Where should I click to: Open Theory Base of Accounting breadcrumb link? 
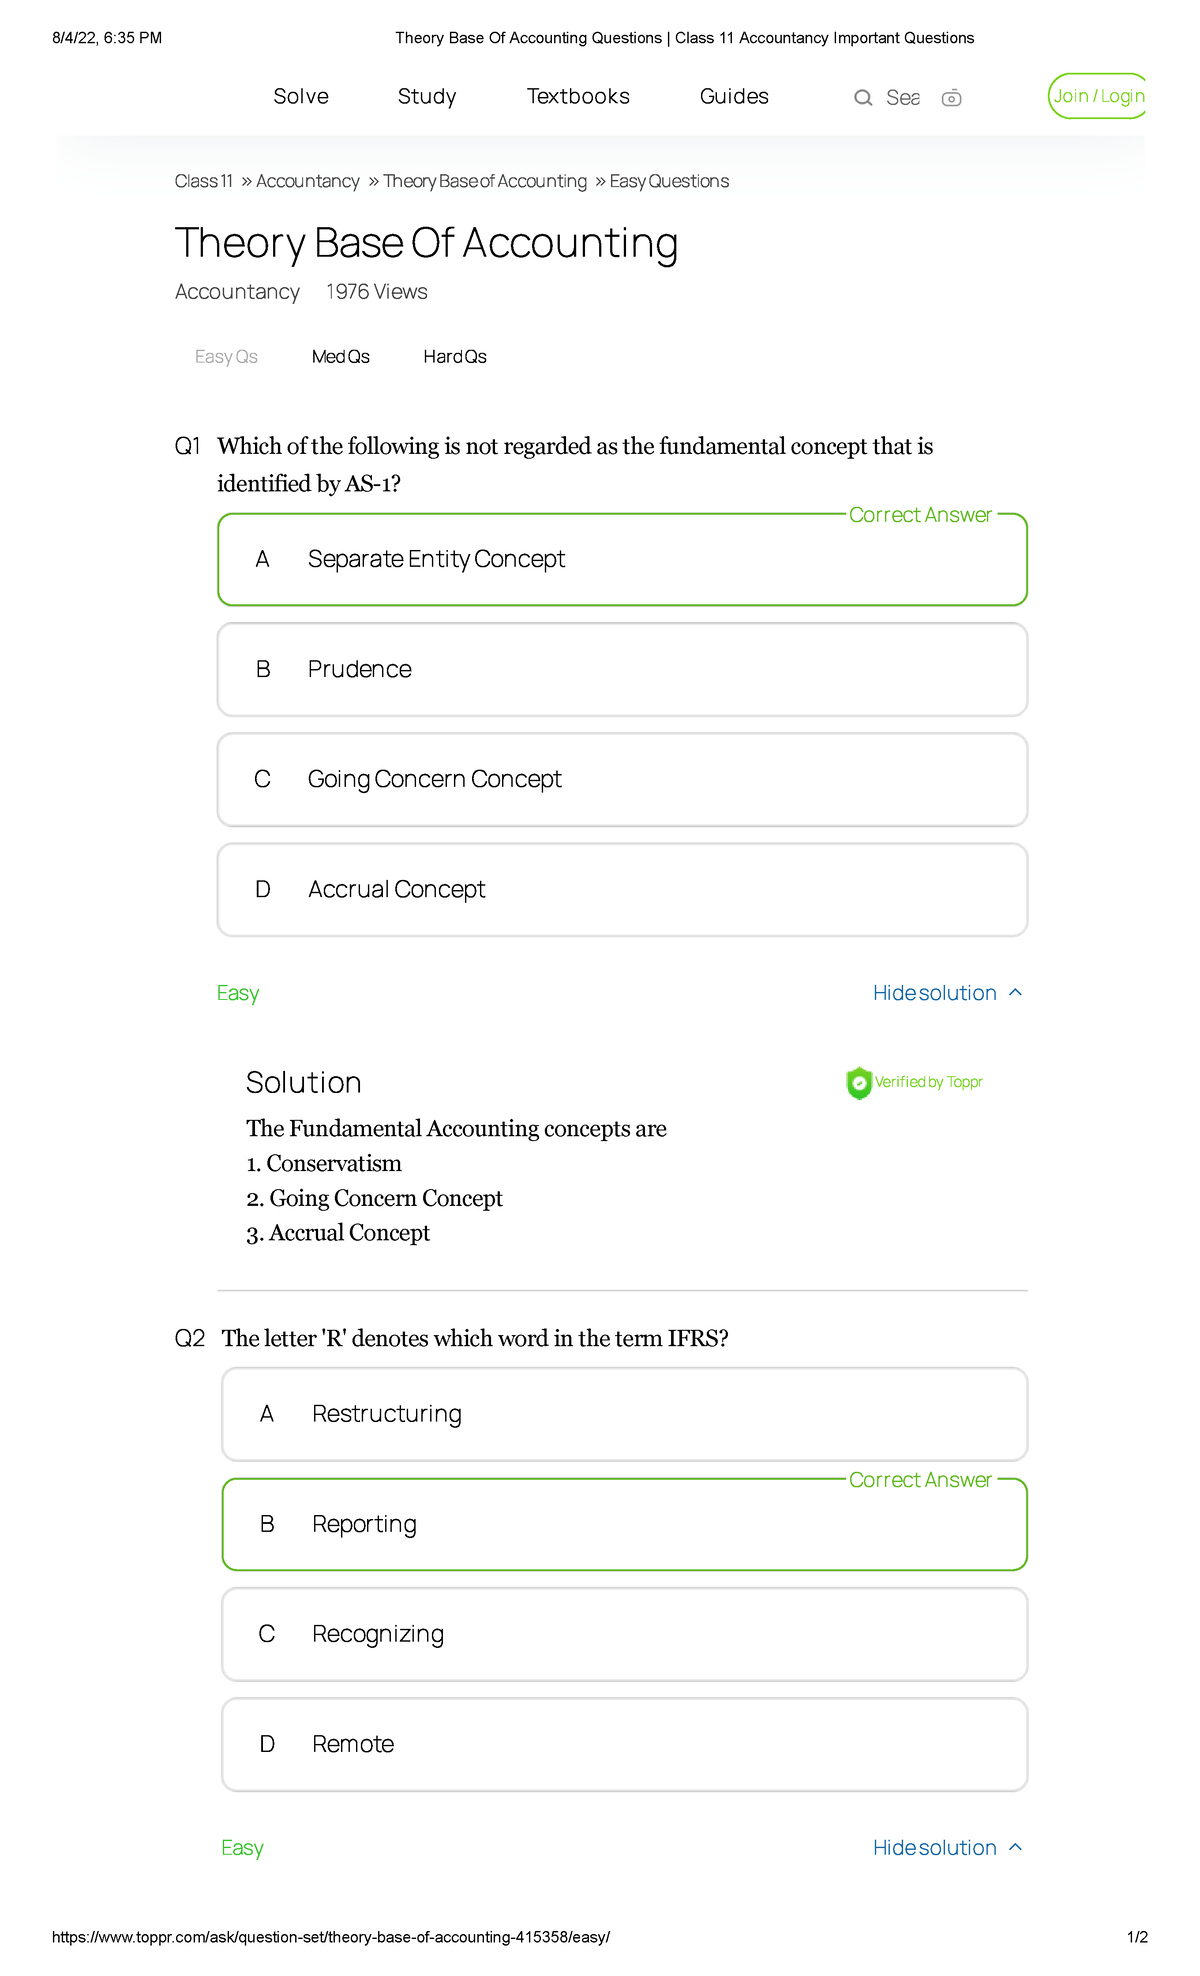pos(485,181)
